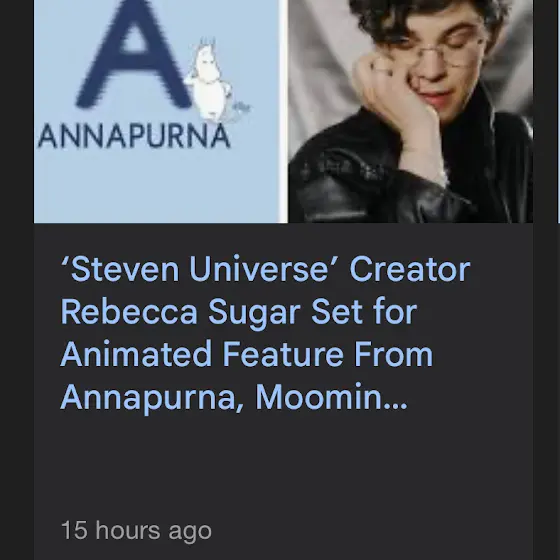Click the white divider between the images
This screenshot has width=560, height=560.
point(284,111)
